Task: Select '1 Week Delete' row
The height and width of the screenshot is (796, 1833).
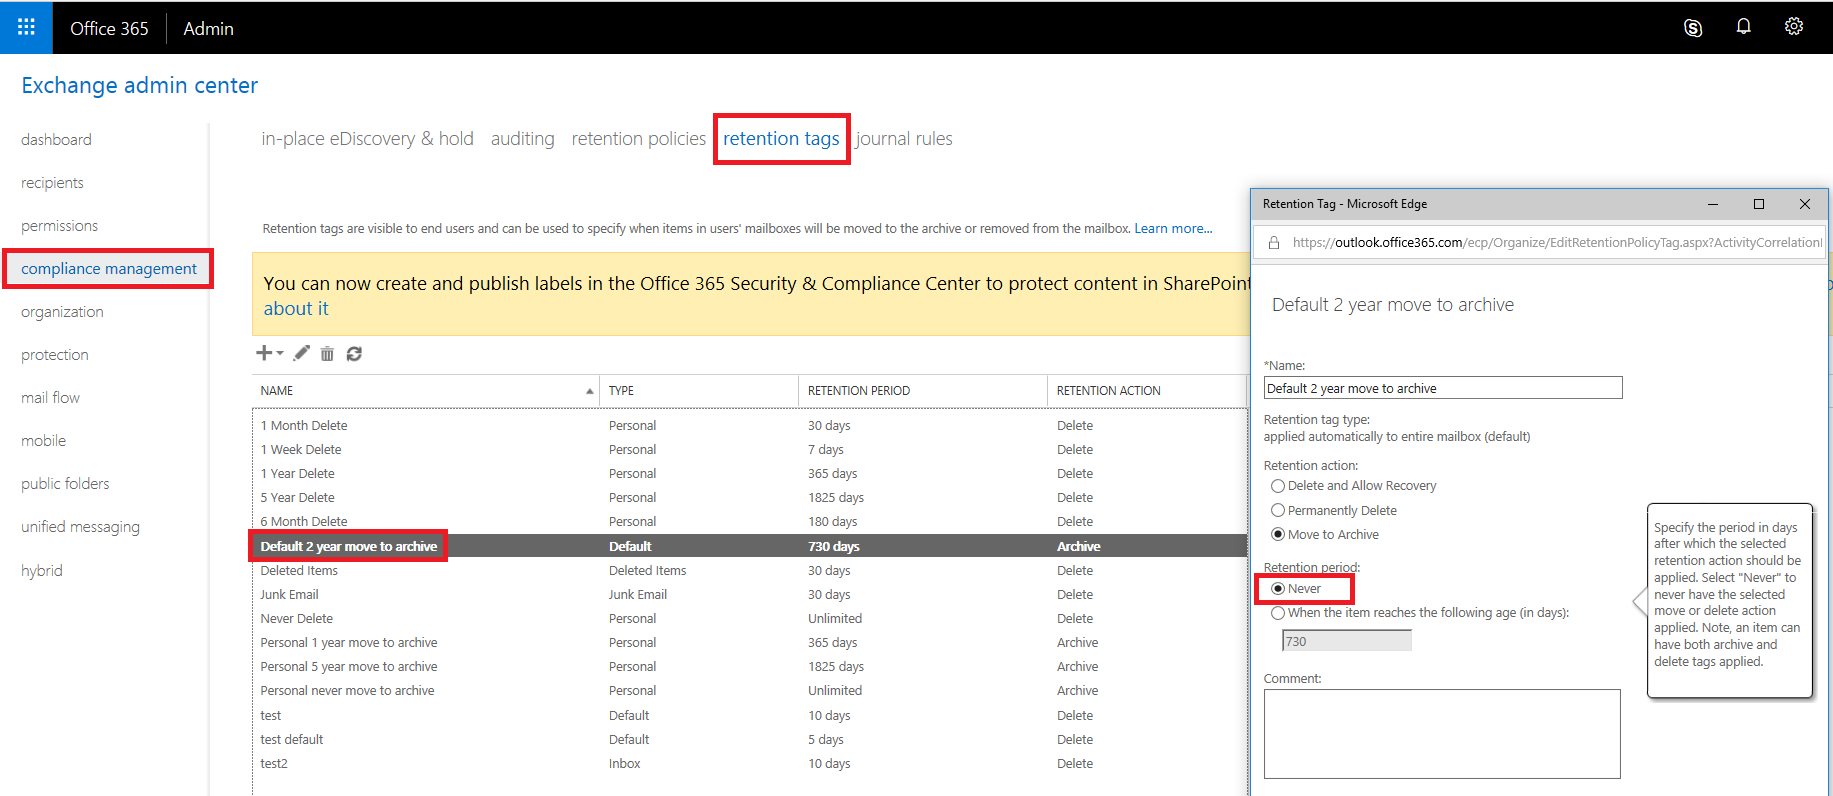Action: click(x=750, y=450)
